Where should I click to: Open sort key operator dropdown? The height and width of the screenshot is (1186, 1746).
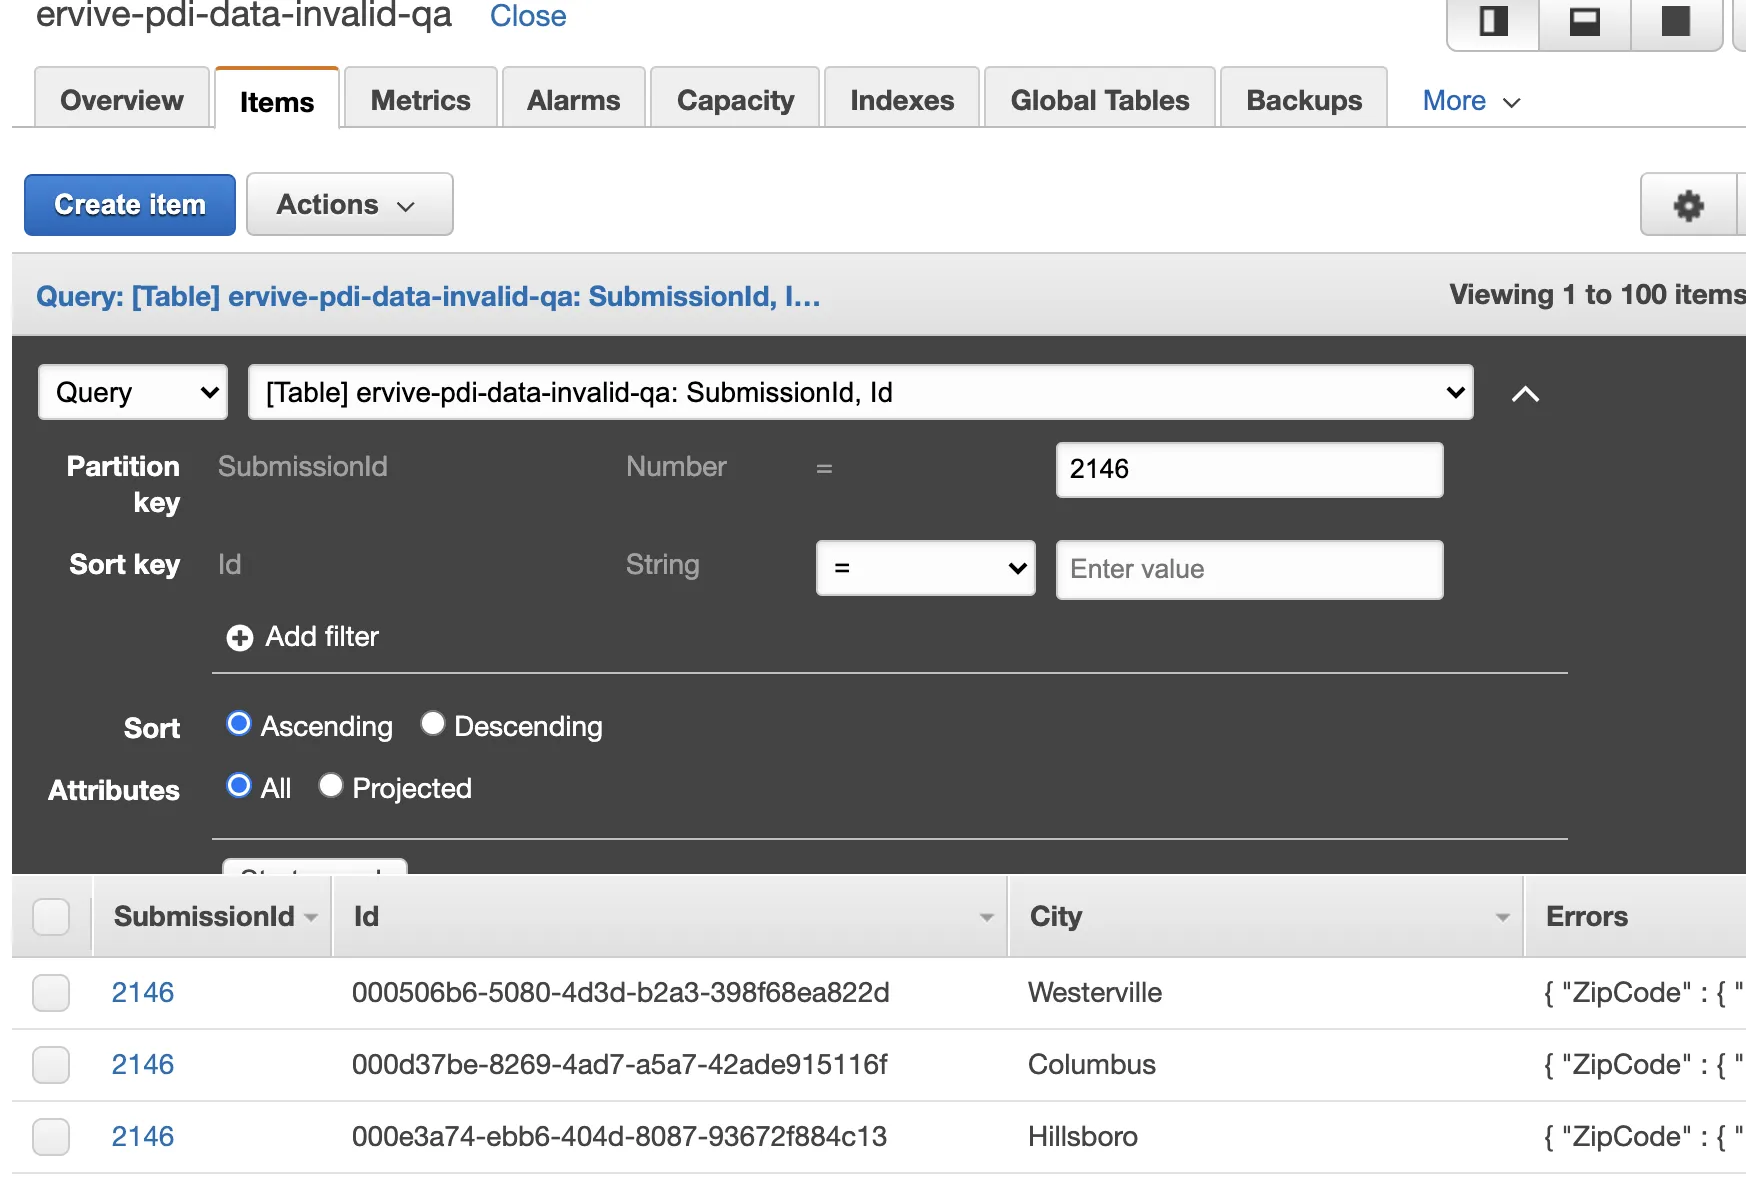coord(925,568)
